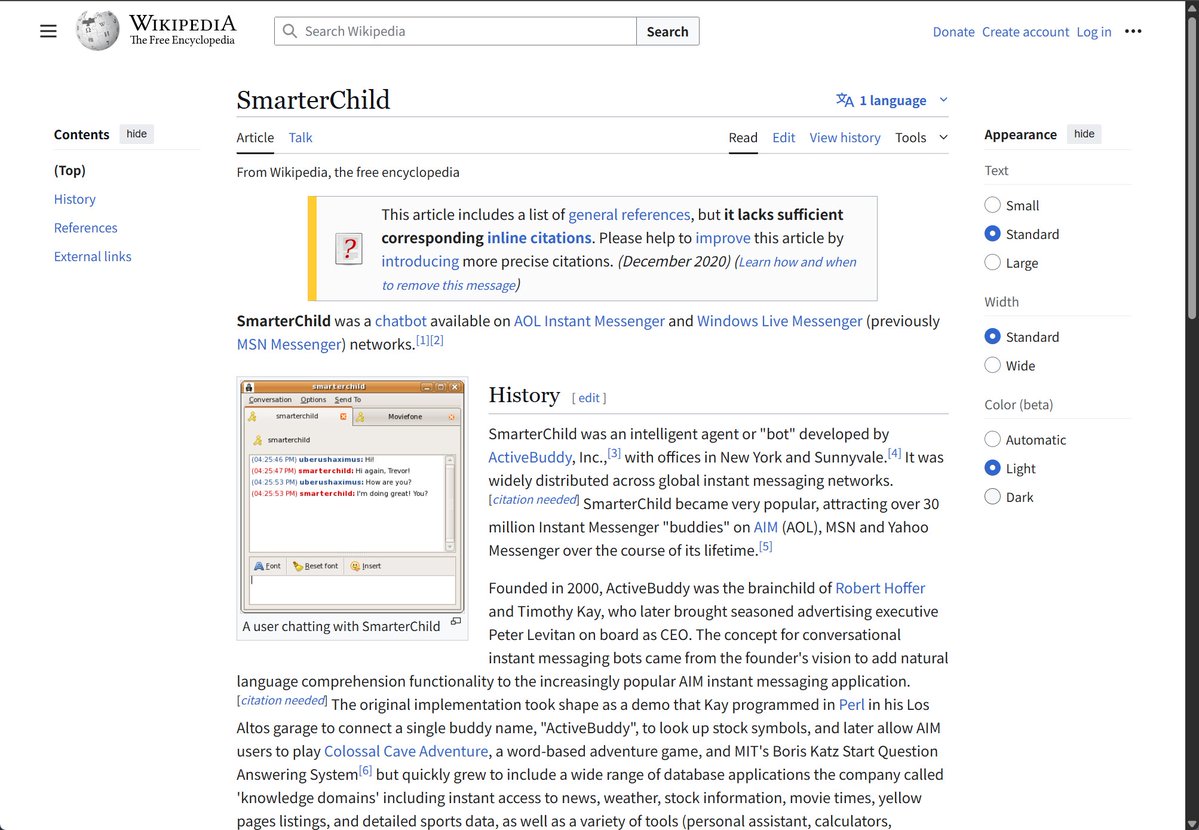The width and height of the screenshot is (1199, 830).
Task: Choose Light color mode
Action: click(993, 468)
